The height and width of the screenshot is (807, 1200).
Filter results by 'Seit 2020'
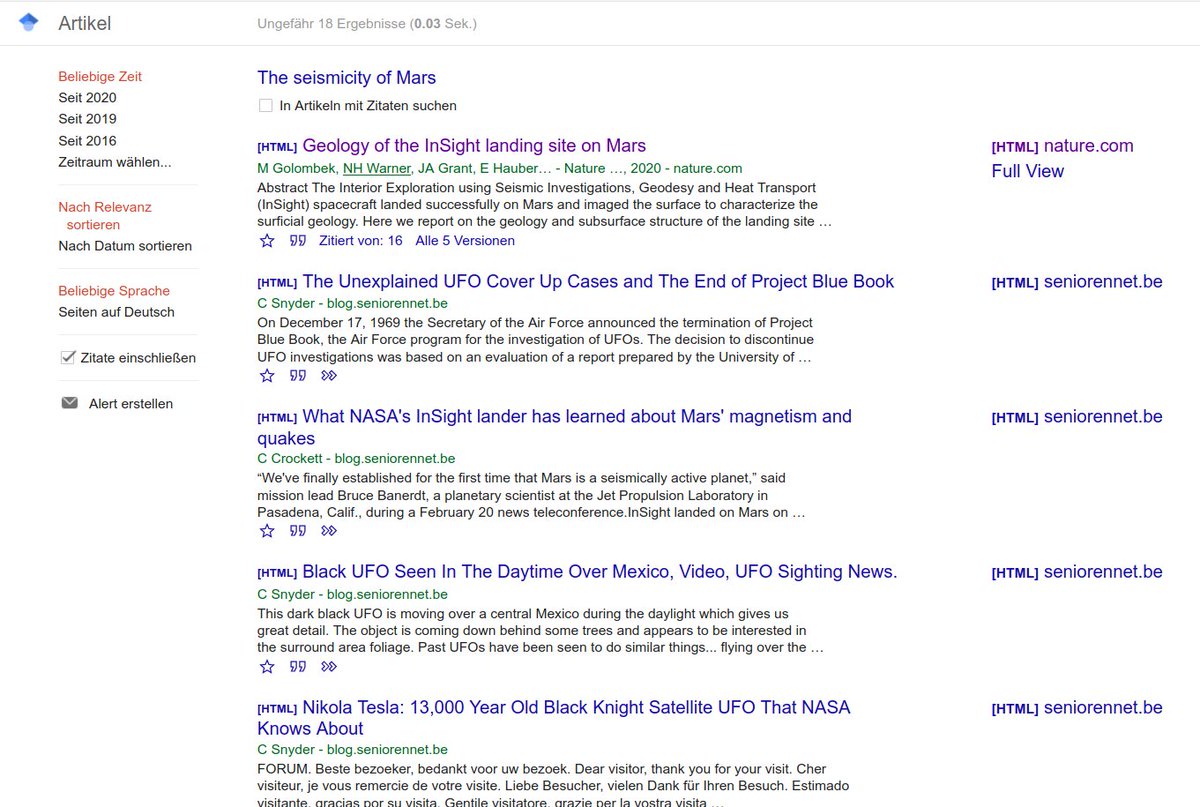point(87,98)
